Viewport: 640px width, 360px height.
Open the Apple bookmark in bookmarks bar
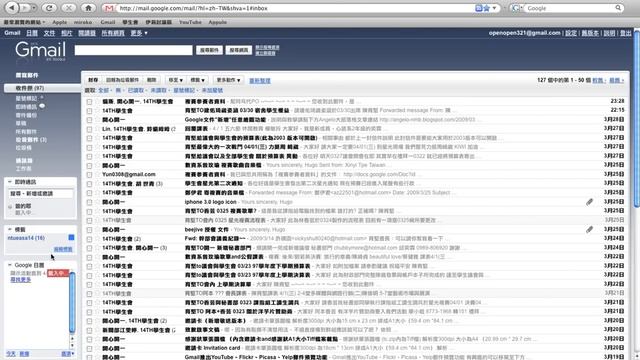click(x=60, y=22)
